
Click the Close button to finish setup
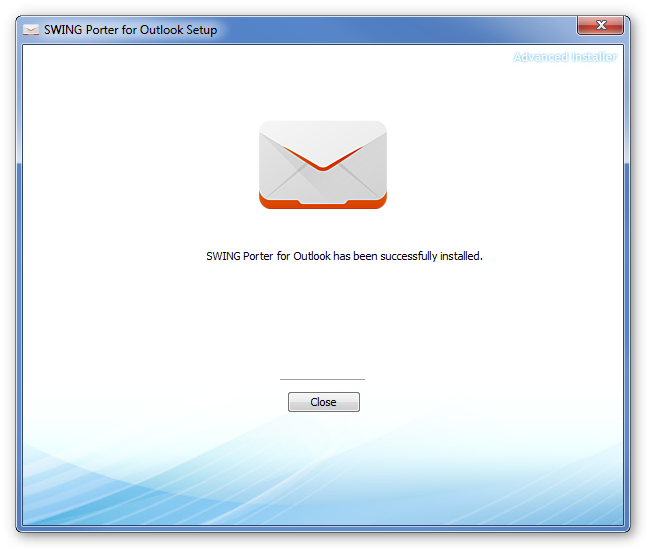click(x=323, y=402)
